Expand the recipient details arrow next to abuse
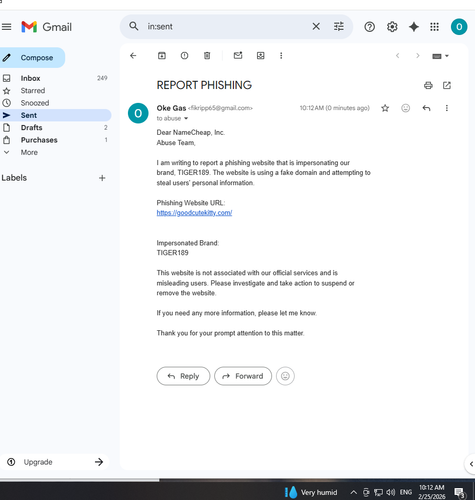The width and height of the screenshot is (475, 500). tap(186, 118)
